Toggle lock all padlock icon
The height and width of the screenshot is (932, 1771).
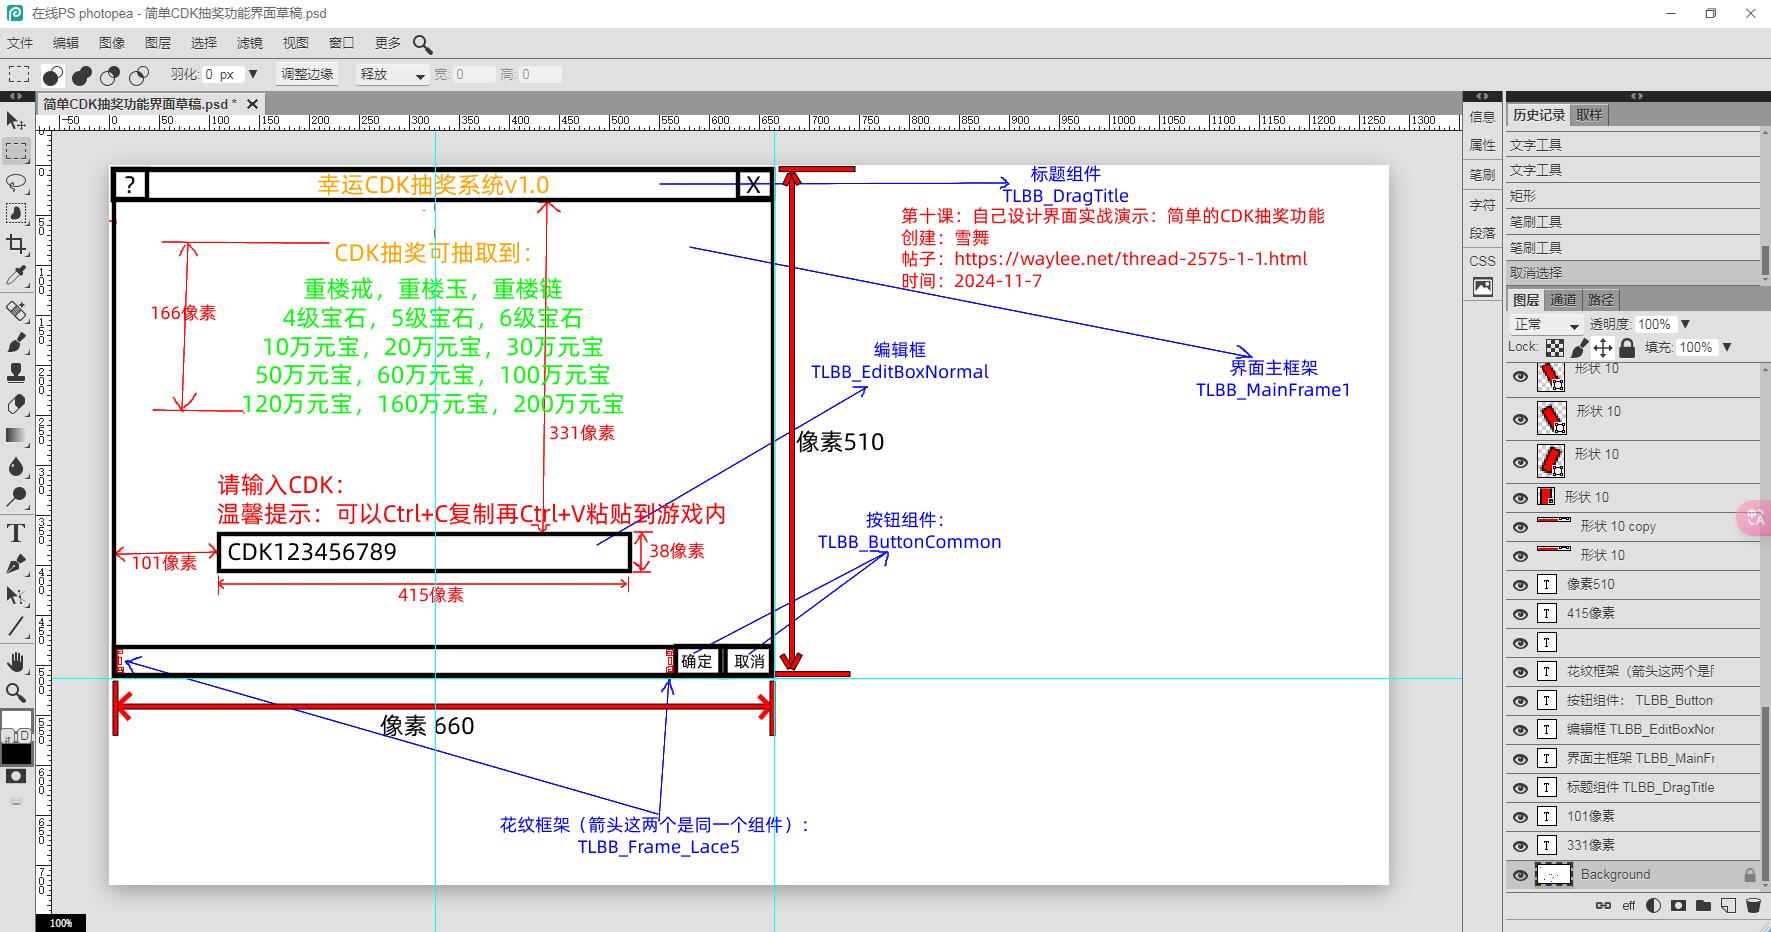pyautogui.click(x=1627, y=348)
